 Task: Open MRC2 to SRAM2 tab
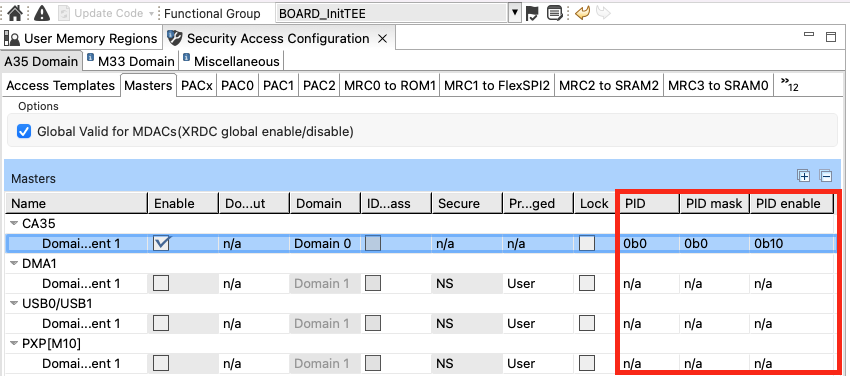pyautogui.click(x=609, y=85)
